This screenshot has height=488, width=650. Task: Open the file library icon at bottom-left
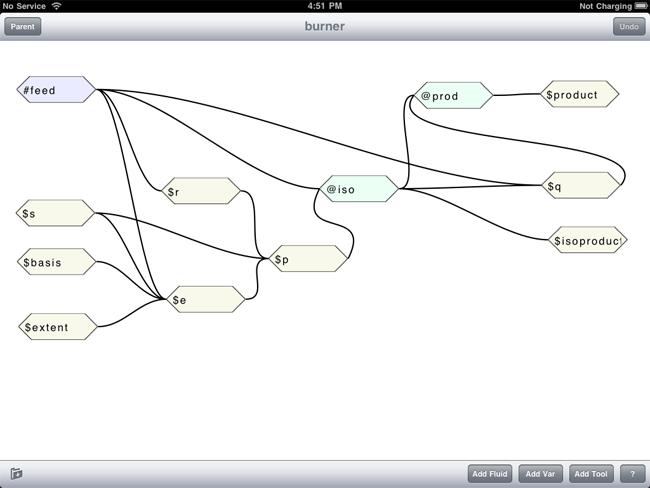point(17,474)
